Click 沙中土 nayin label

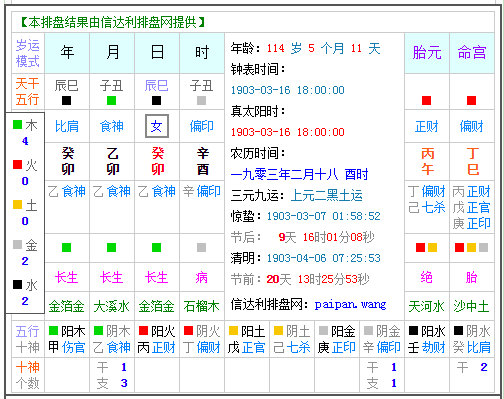click(x=471, y=306)
